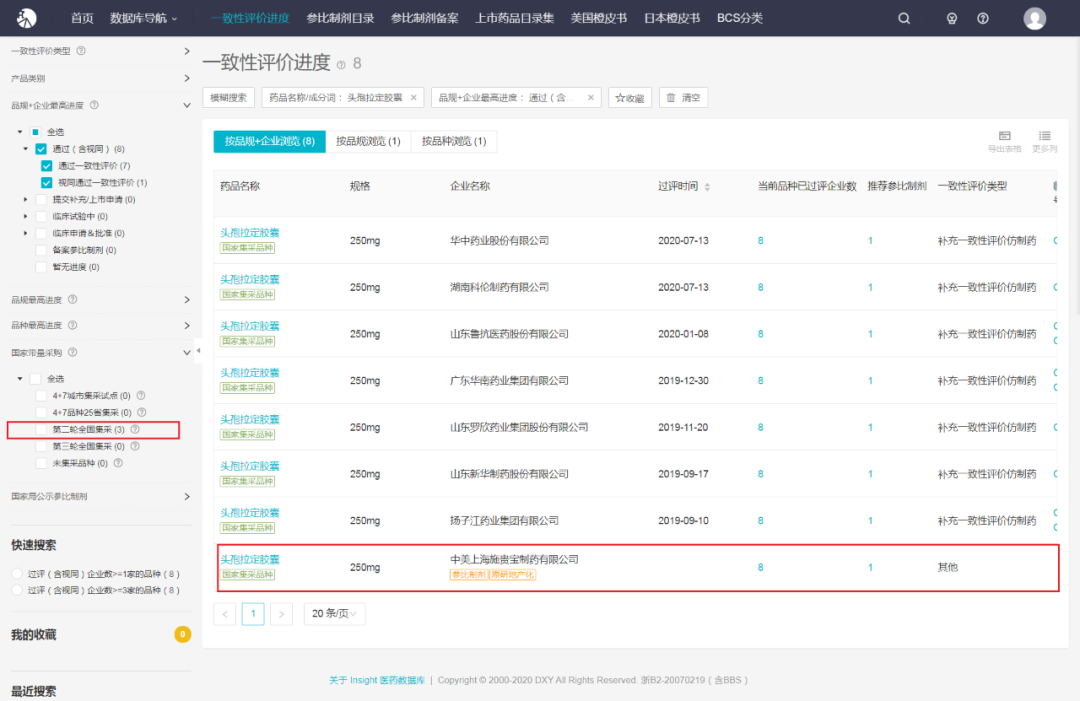Uncheck the 通过一致性评价 (7) checkbox

click(47, 166)
